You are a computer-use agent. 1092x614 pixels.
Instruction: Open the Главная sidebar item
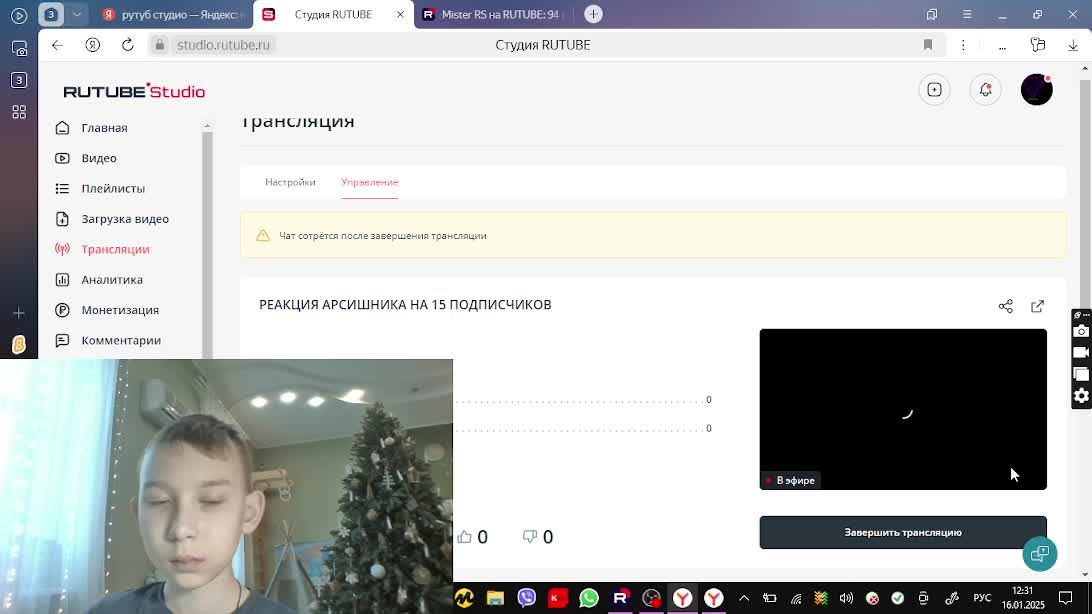tap(104, 128)
